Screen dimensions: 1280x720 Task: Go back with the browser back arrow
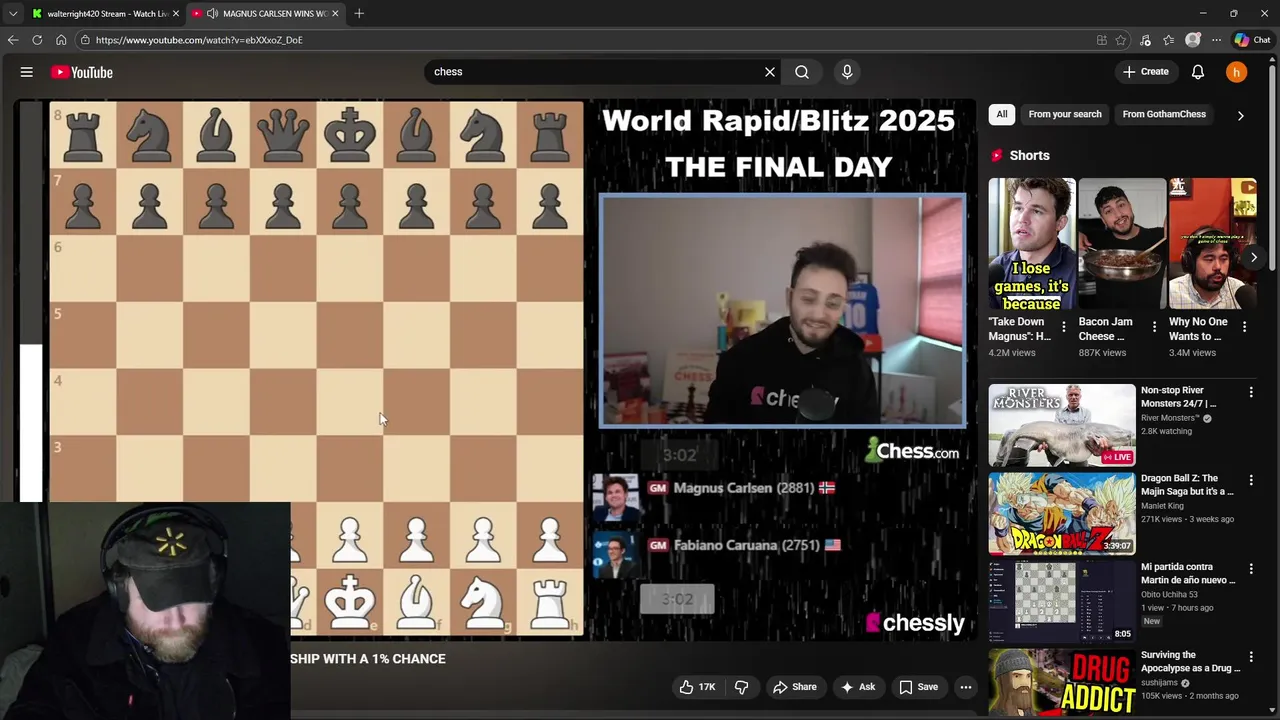coord(13,40)
